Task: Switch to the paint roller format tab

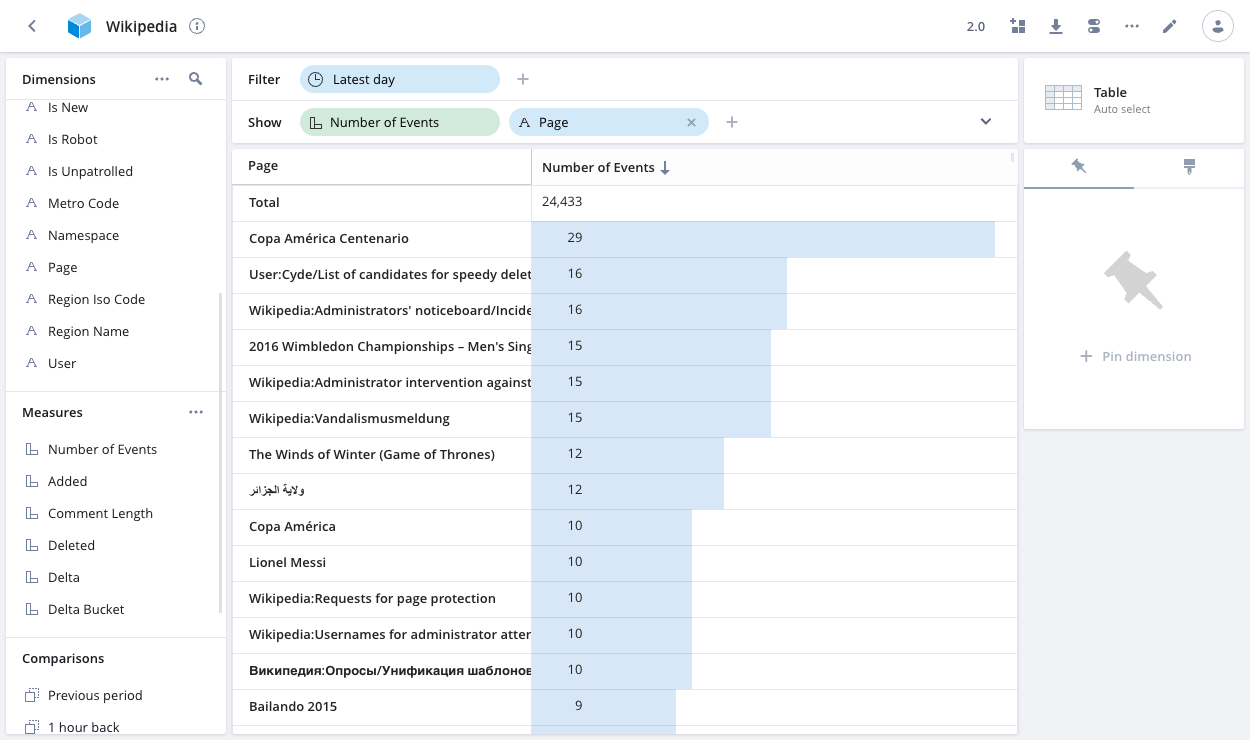Action: pyautogui.click(x=1189, y=167)
